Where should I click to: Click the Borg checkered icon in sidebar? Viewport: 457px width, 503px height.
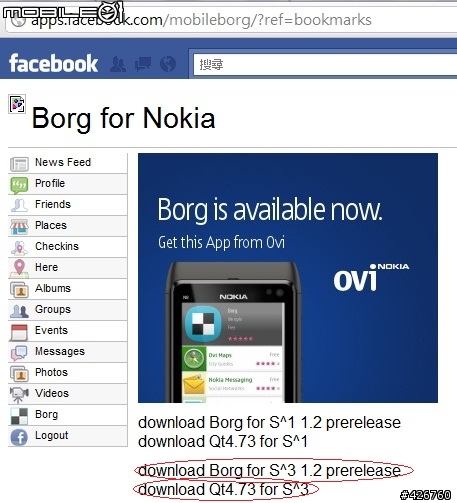coord(19,416)
